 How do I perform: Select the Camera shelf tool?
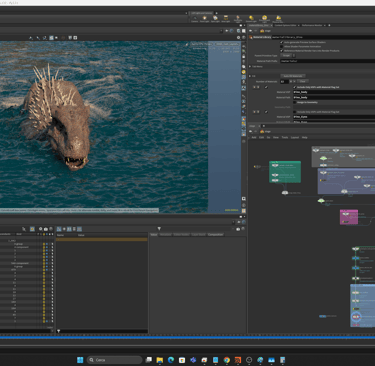[195, 19]
